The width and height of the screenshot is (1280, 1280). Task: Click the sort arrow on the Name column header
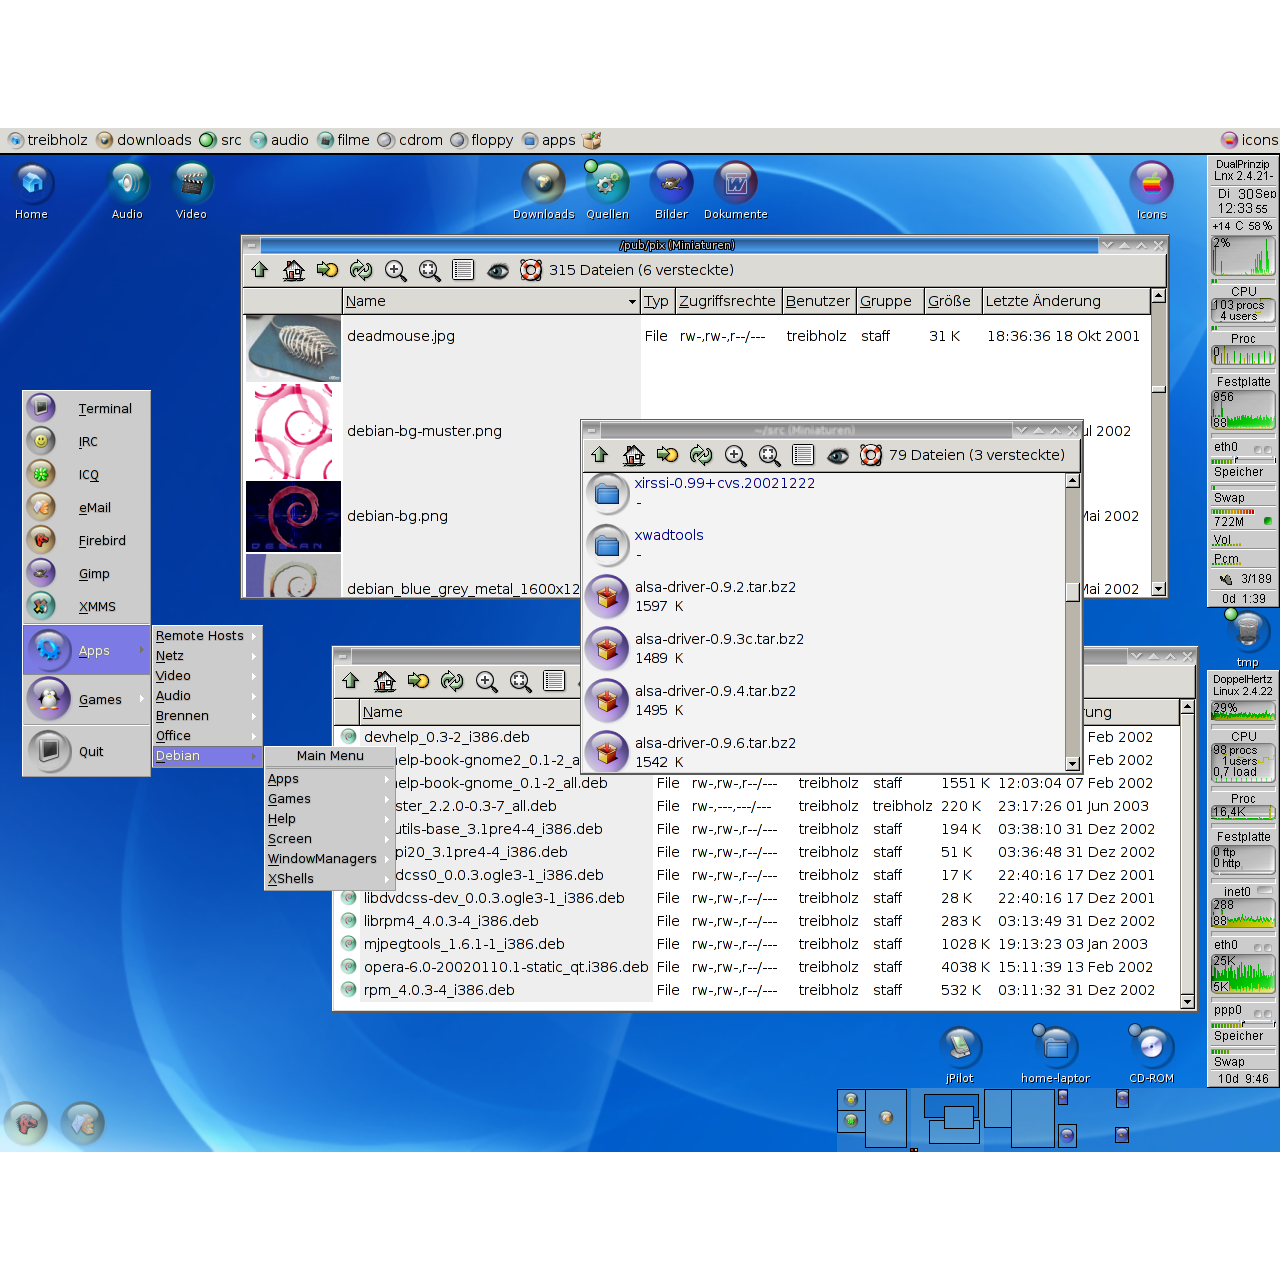[632, 302]
